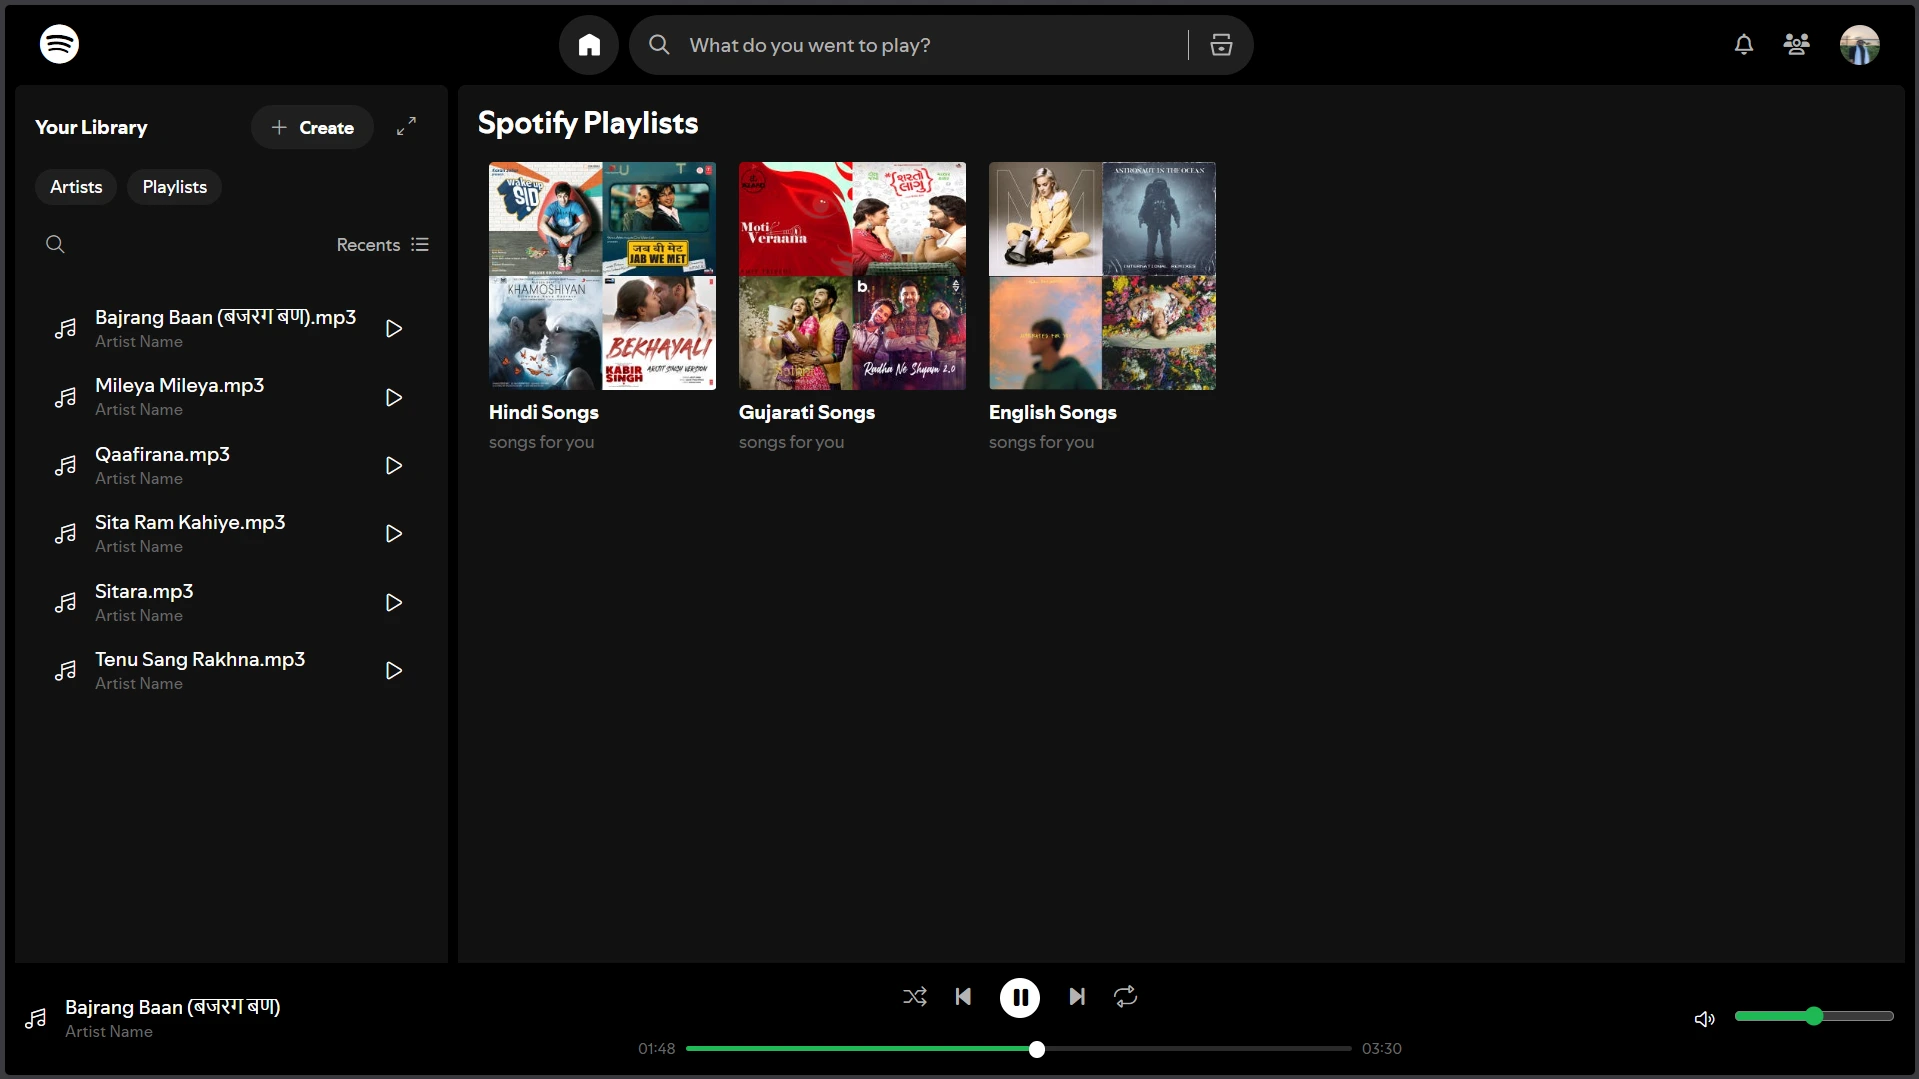The height and width of the screenshot is (1079, 1919).
Task: Open the Recents sorting dropdown
Action: (367, 243)
